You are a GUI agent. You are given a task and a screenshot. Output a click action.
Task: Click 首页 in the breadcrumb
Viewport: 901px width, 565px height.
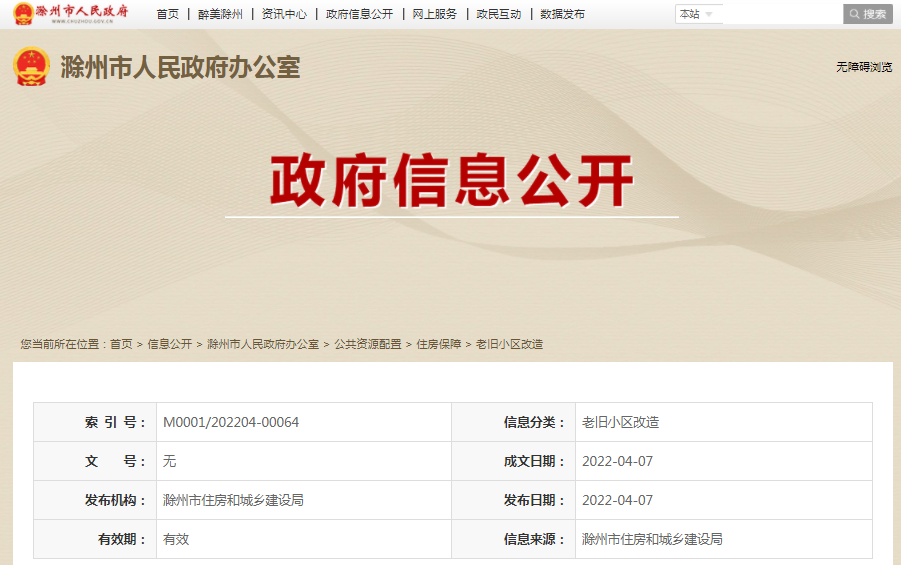click(x=121, y=344)
